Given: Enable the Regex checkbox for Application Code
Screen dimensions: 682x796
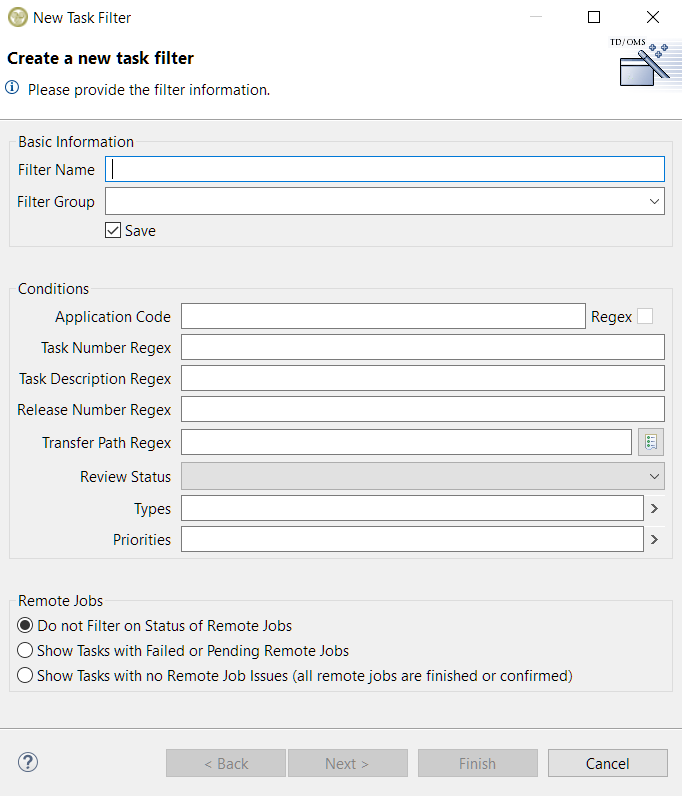Looking at the screenshot, I should pyautogui.click(x=645, y=316).
